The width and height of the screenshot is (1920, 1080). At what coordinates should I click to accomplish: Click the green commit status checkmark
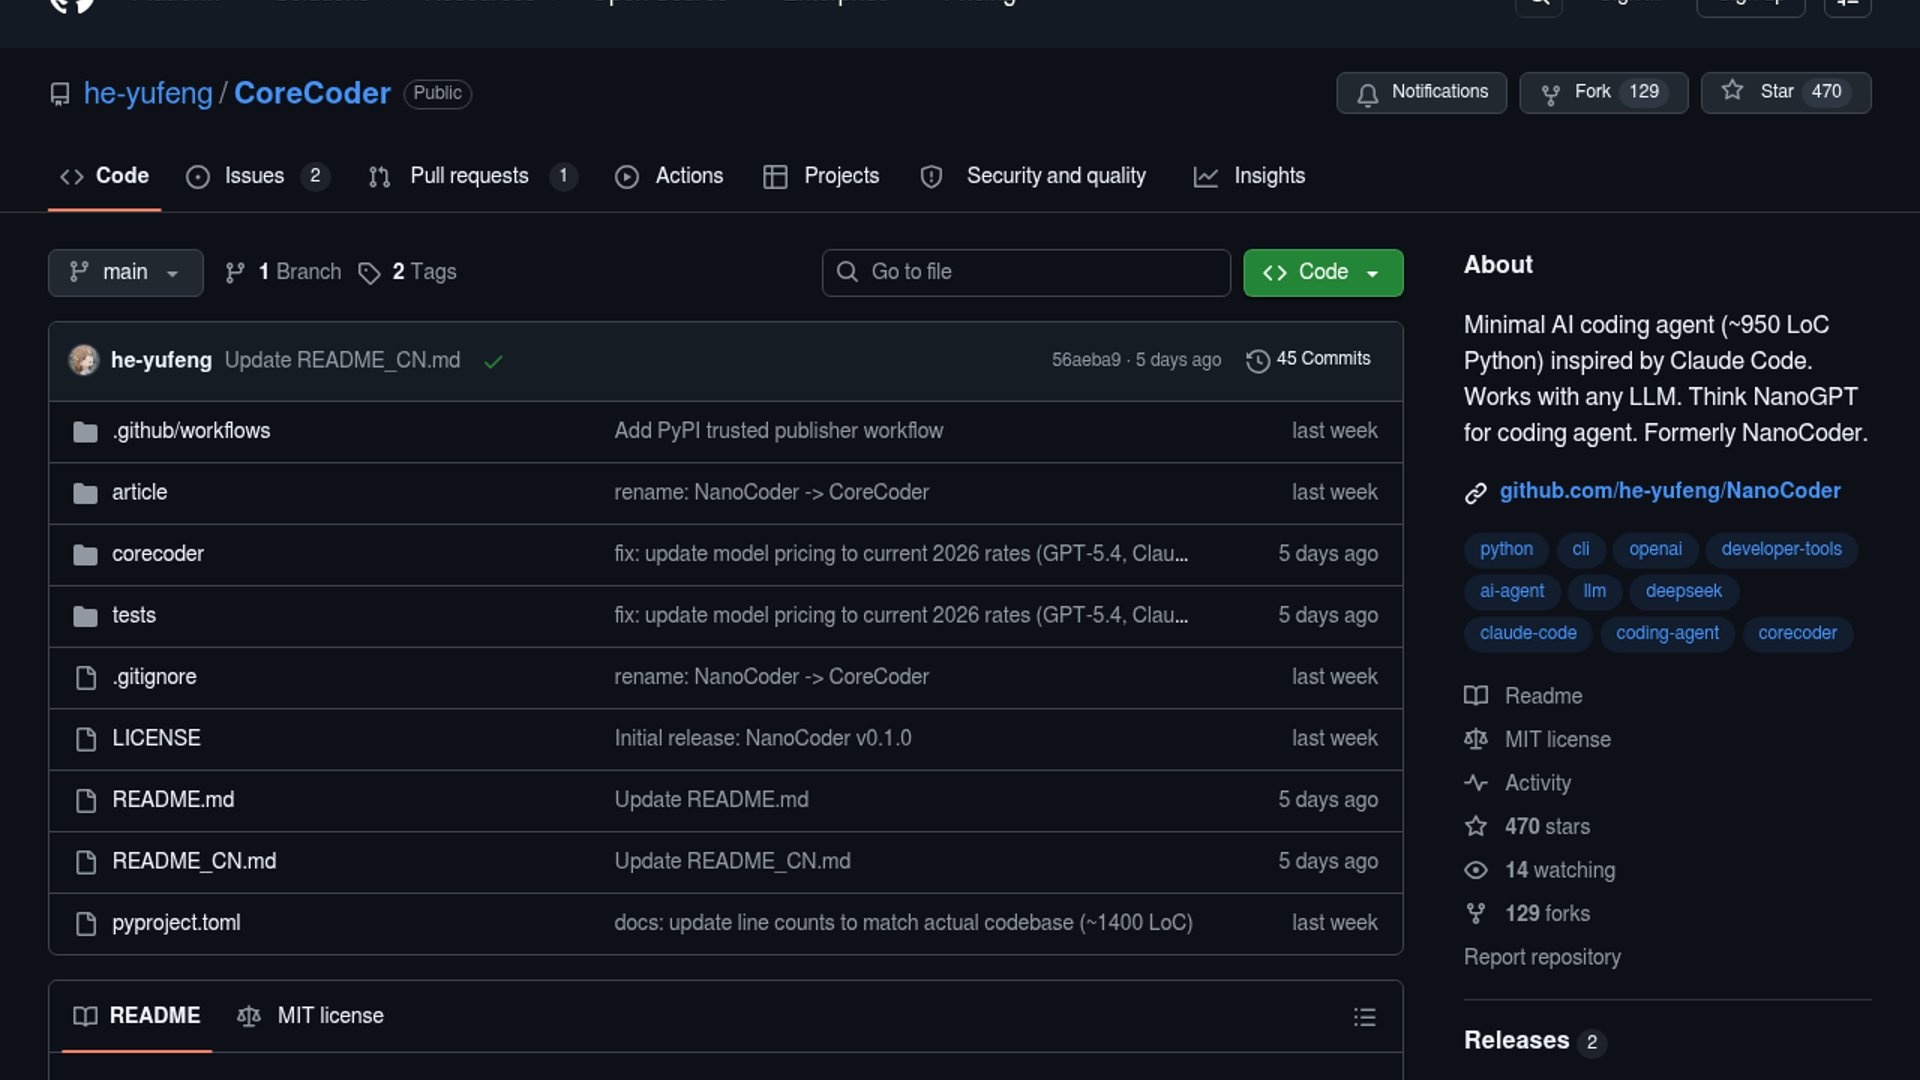pos(493,362)
